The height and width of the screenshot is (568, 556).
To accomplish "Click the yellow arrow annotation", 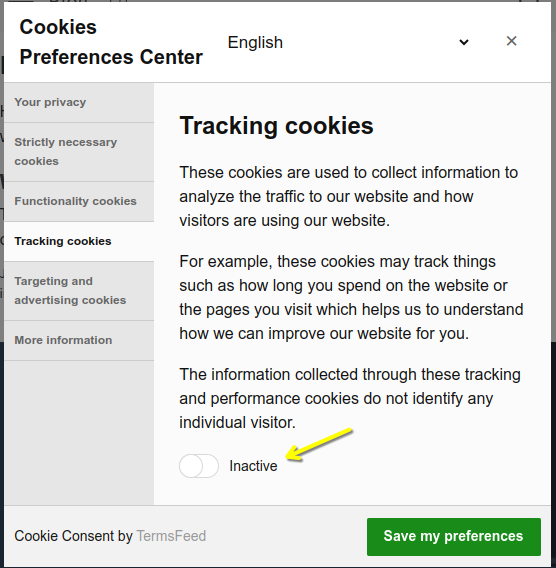I will pyautogui.click(x=319, y=444).
